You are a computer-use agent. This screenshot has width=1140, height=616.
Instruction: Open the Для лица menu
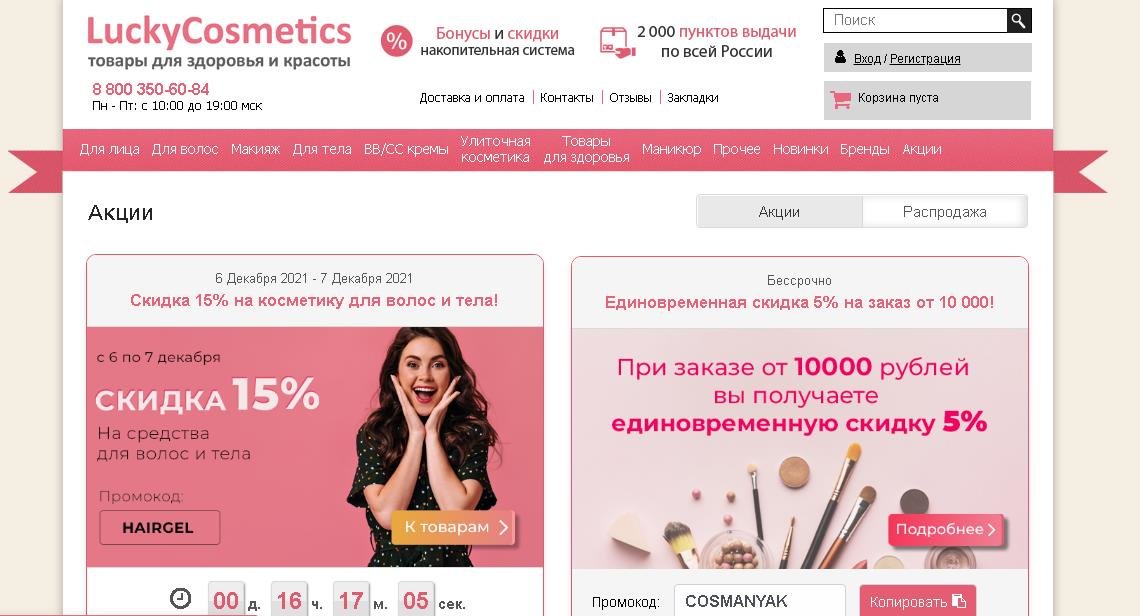point(109,149)
